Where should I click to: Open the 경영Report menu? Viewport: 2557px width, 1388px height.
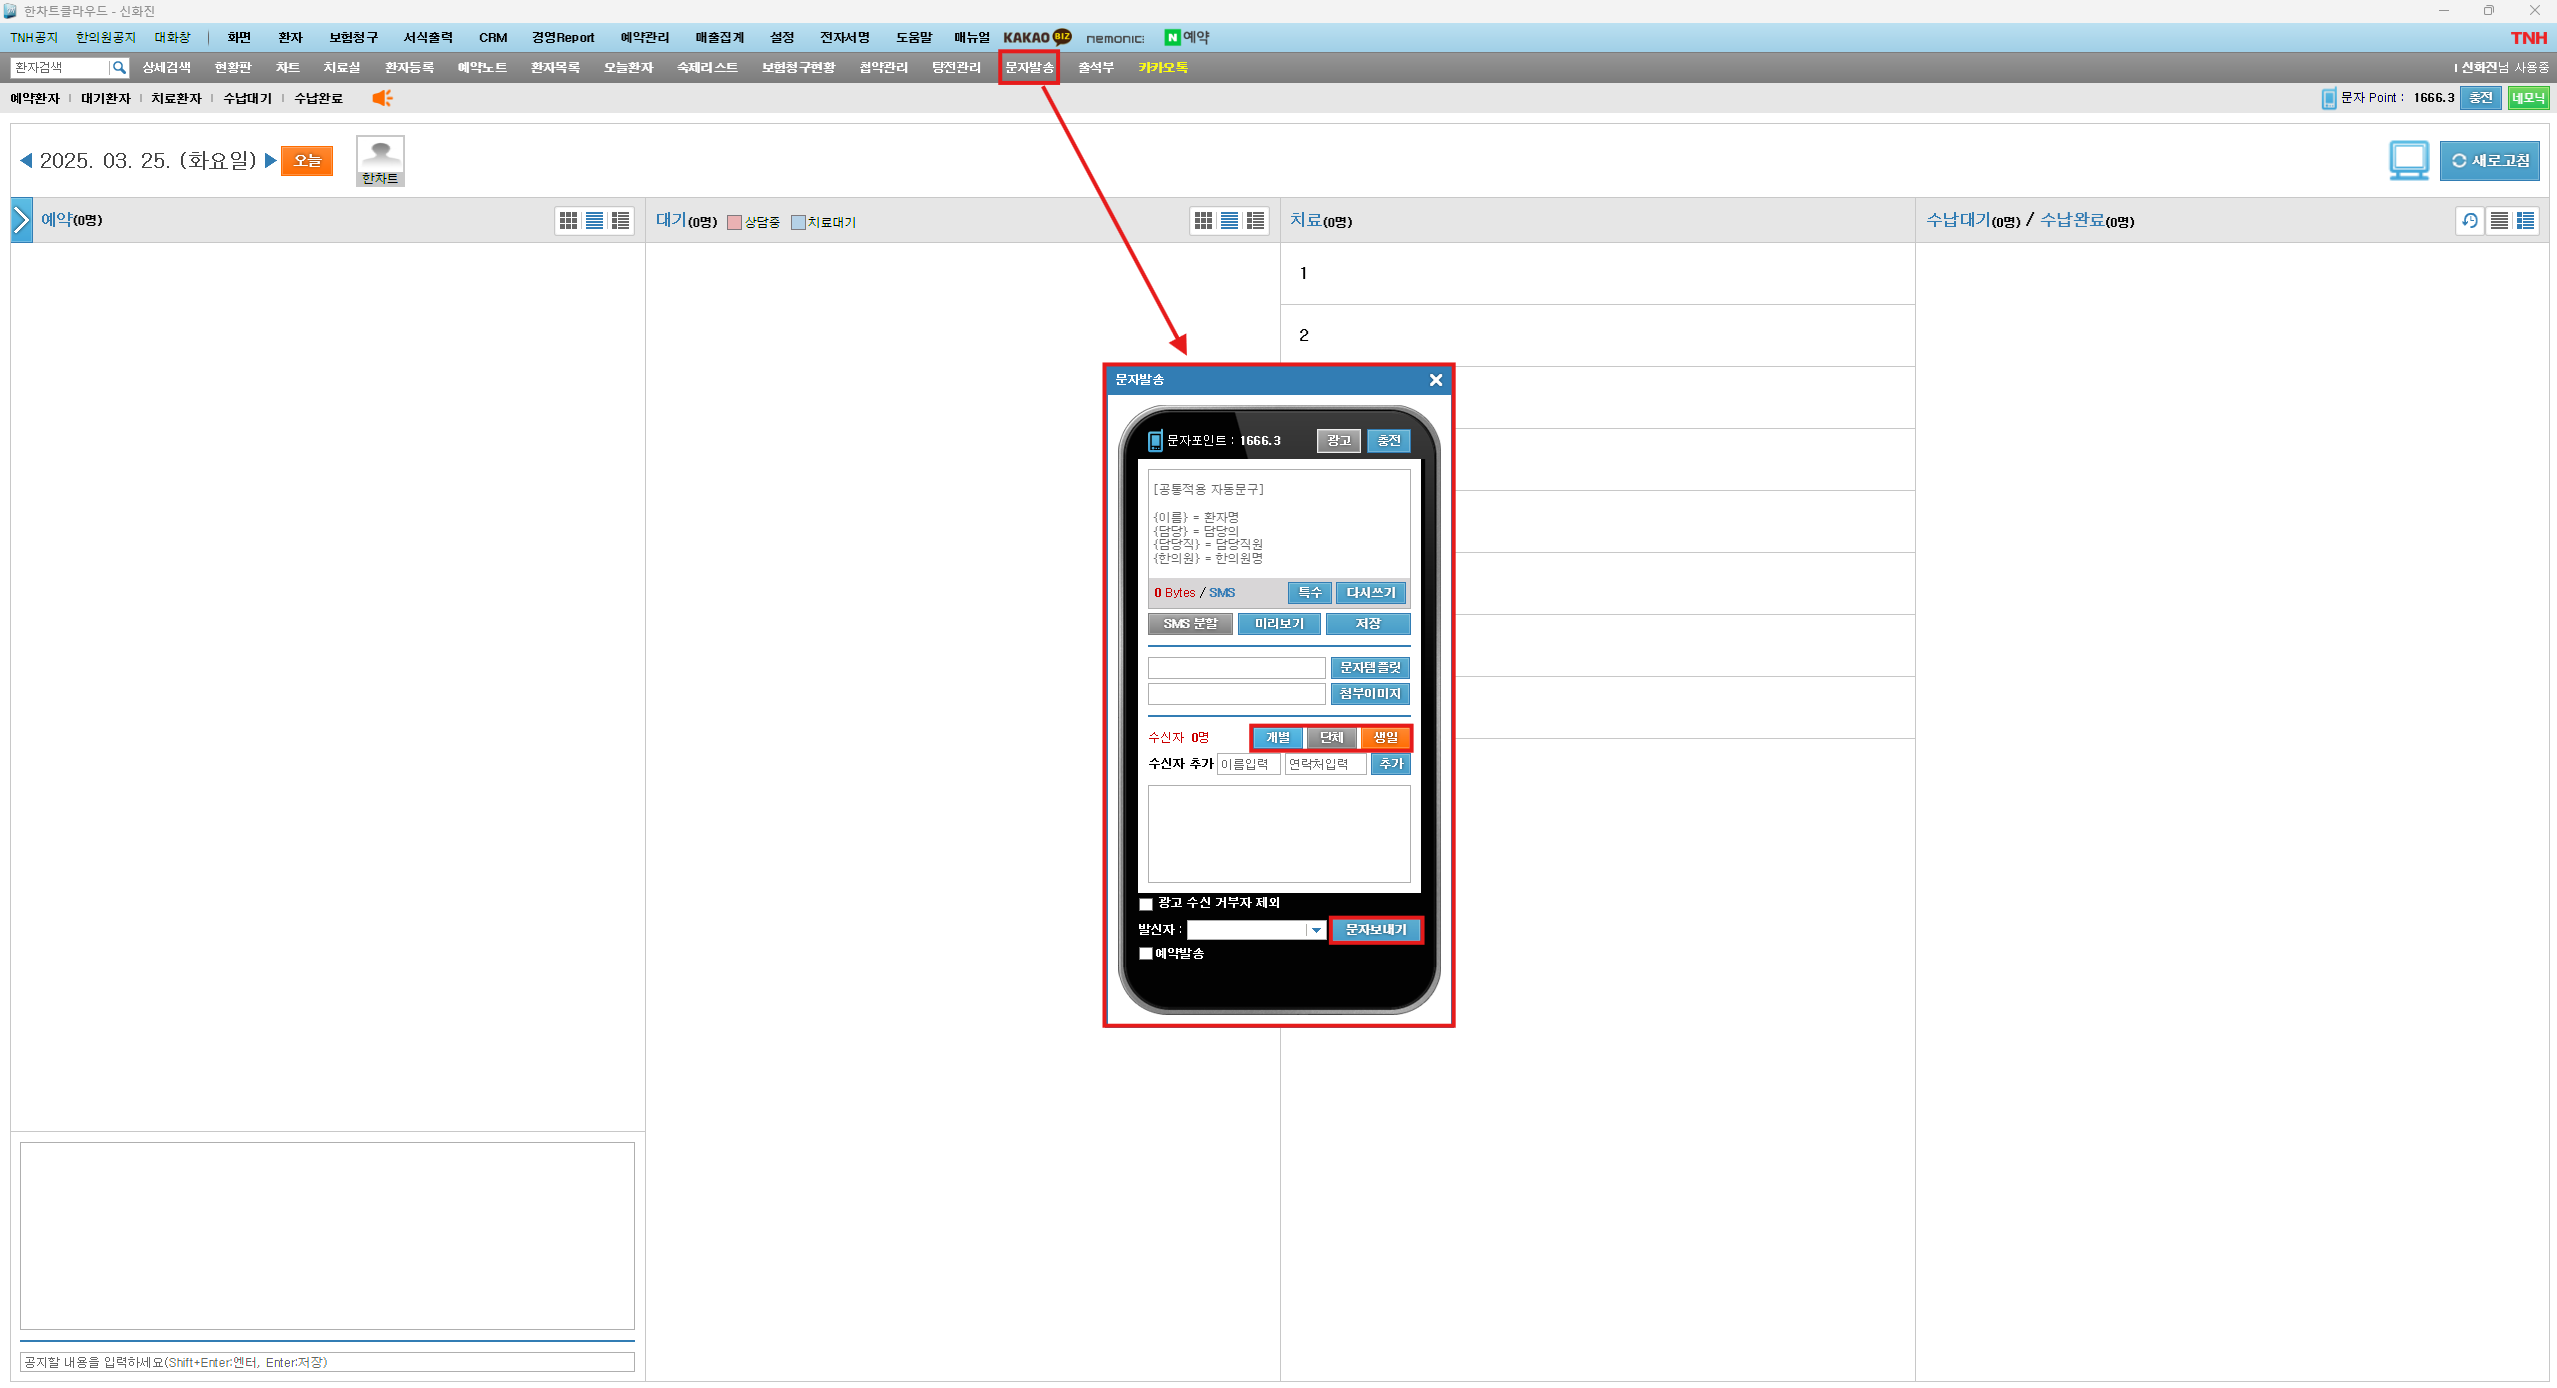pyautogui.click(x=563, y=38)
